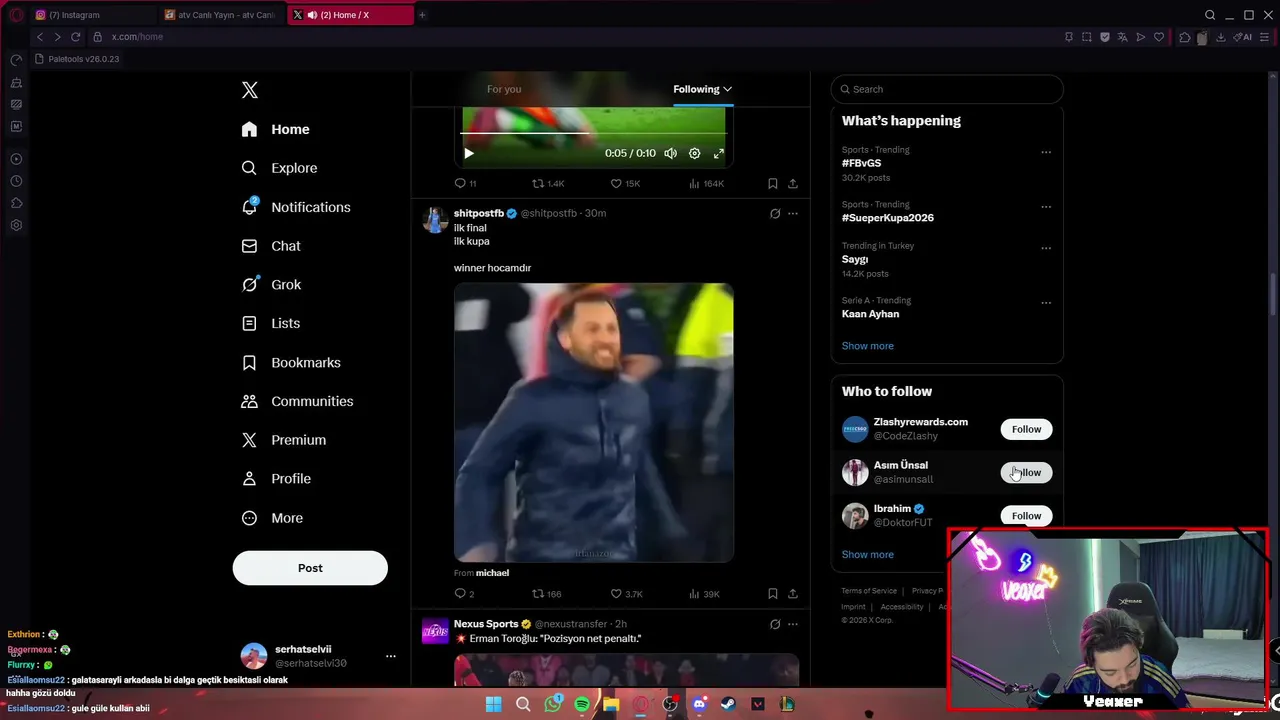1280x720 pixels.
Task: Follow Ibrahim @DoktorFUT
Action: (1026, 516)
